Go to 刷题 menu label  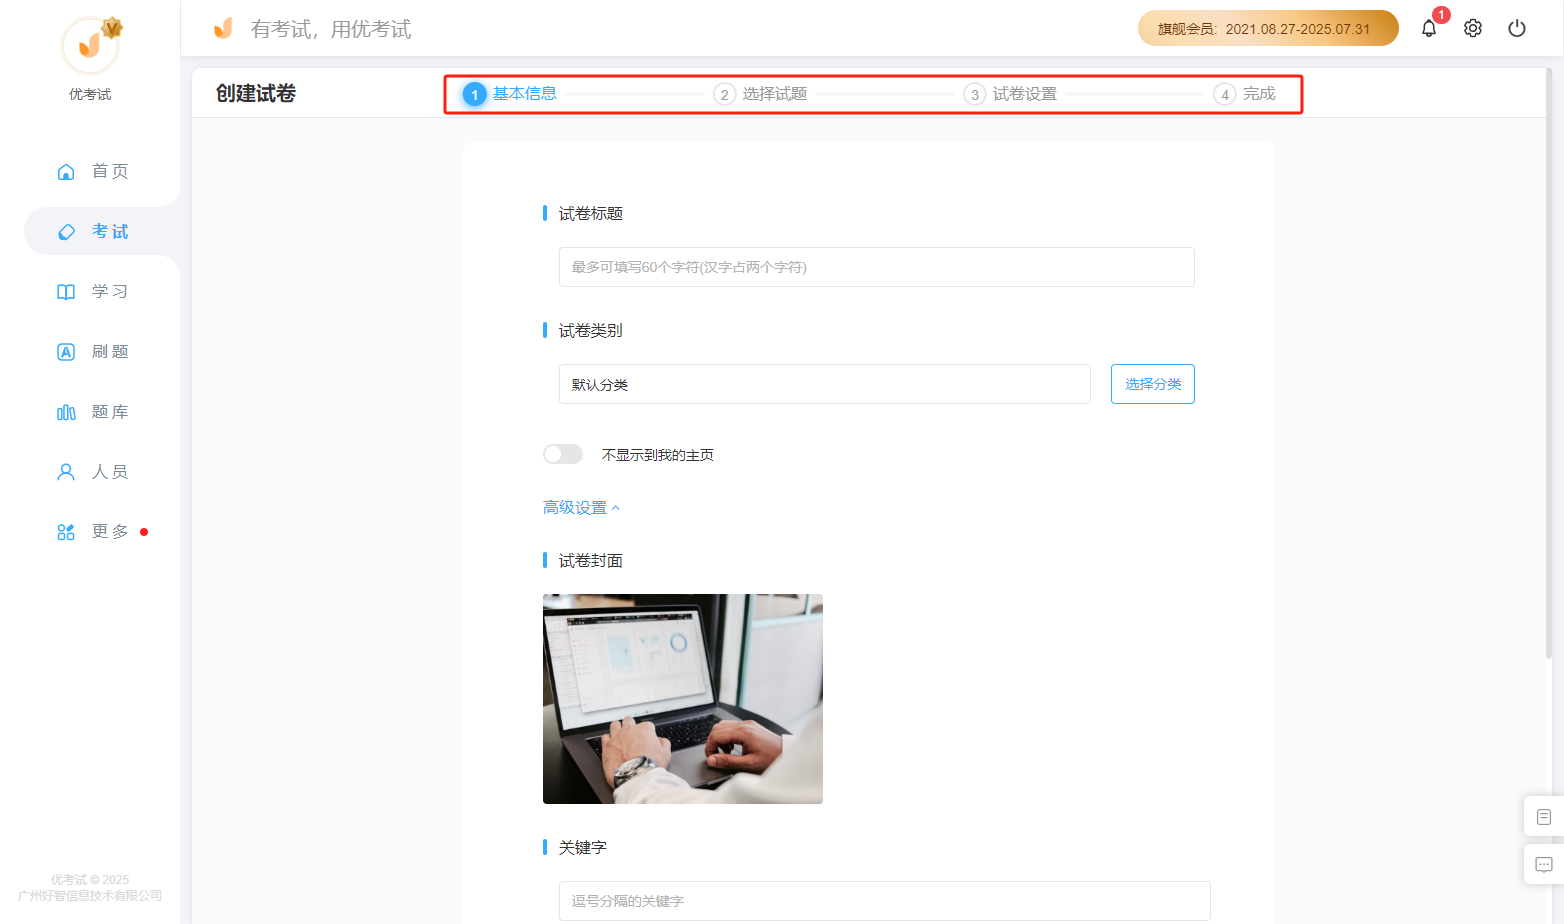(110, 352)
